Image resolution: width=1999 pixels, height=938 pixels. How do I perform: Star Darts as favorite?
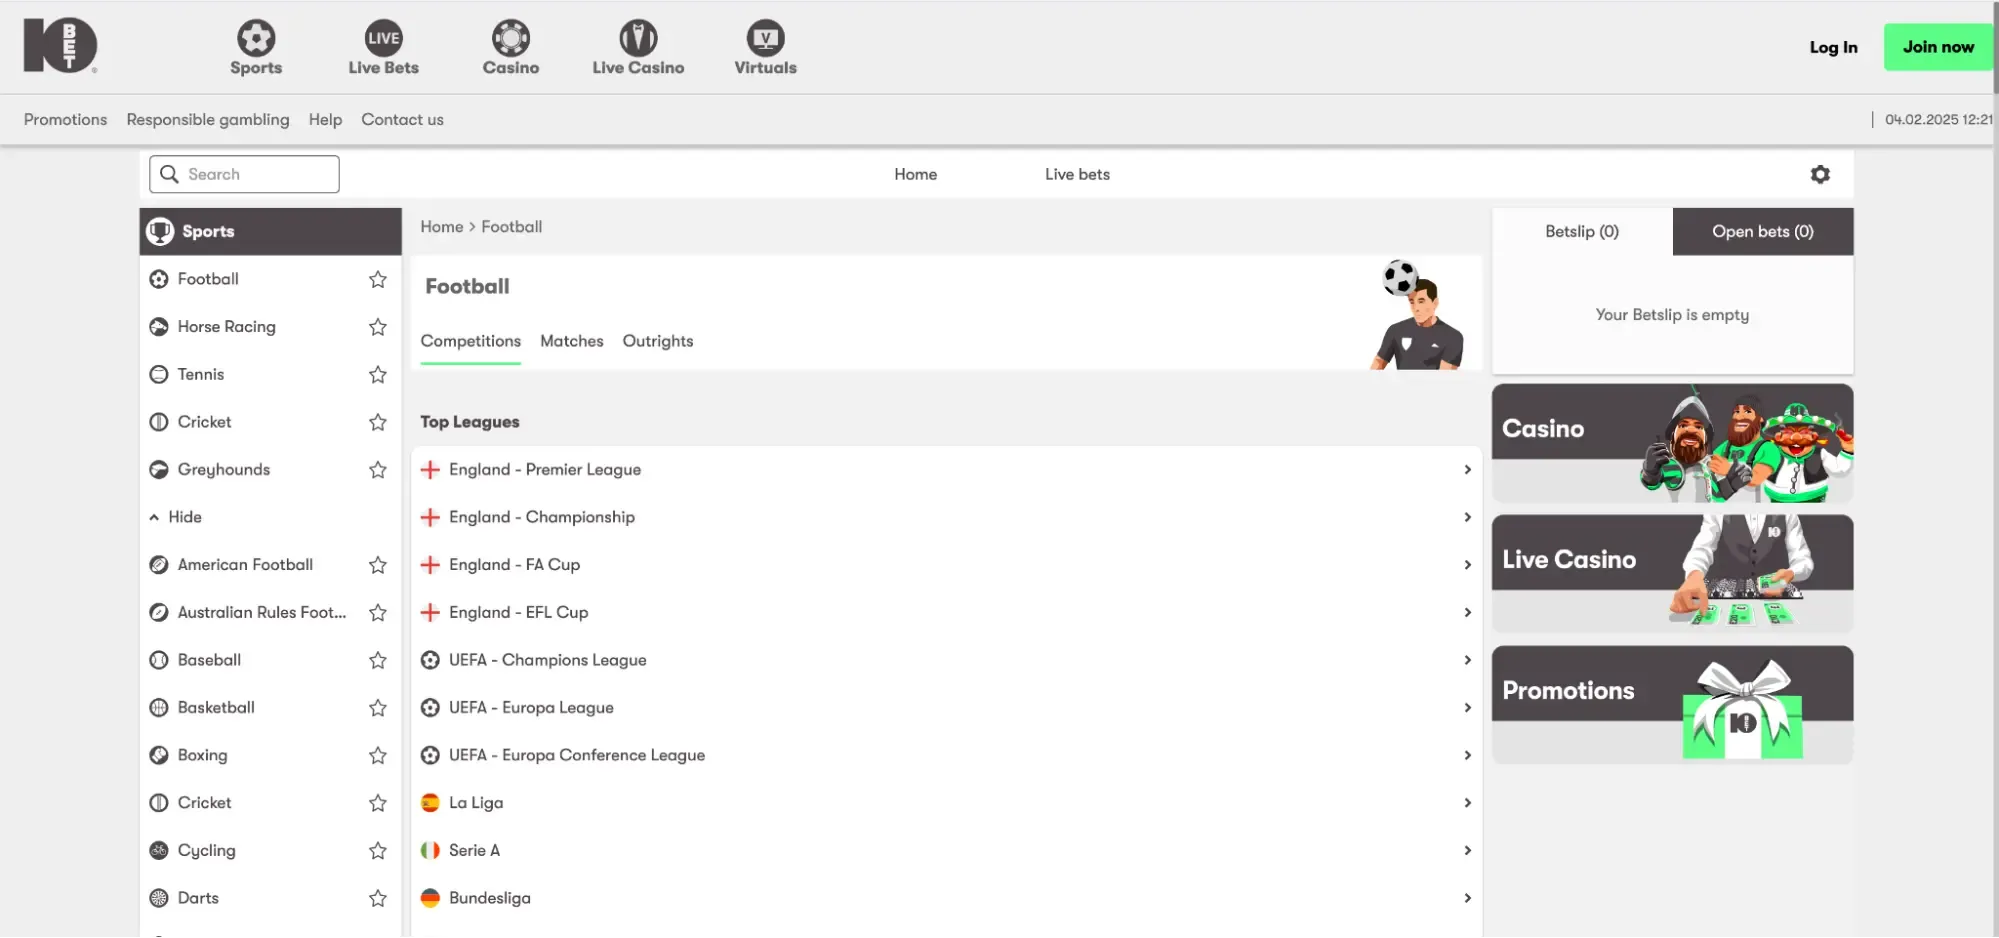tap(378, 898)
